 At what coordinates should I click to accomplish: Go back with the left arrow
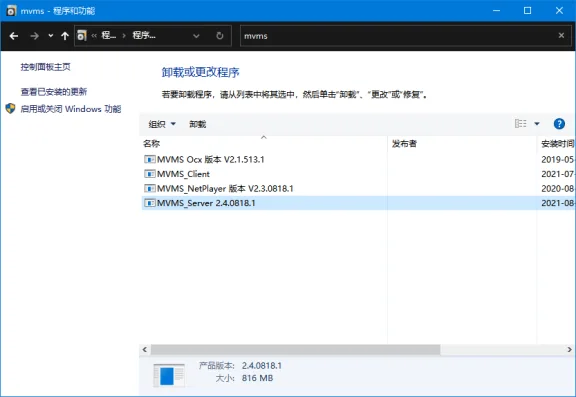(x=14, y=36)
